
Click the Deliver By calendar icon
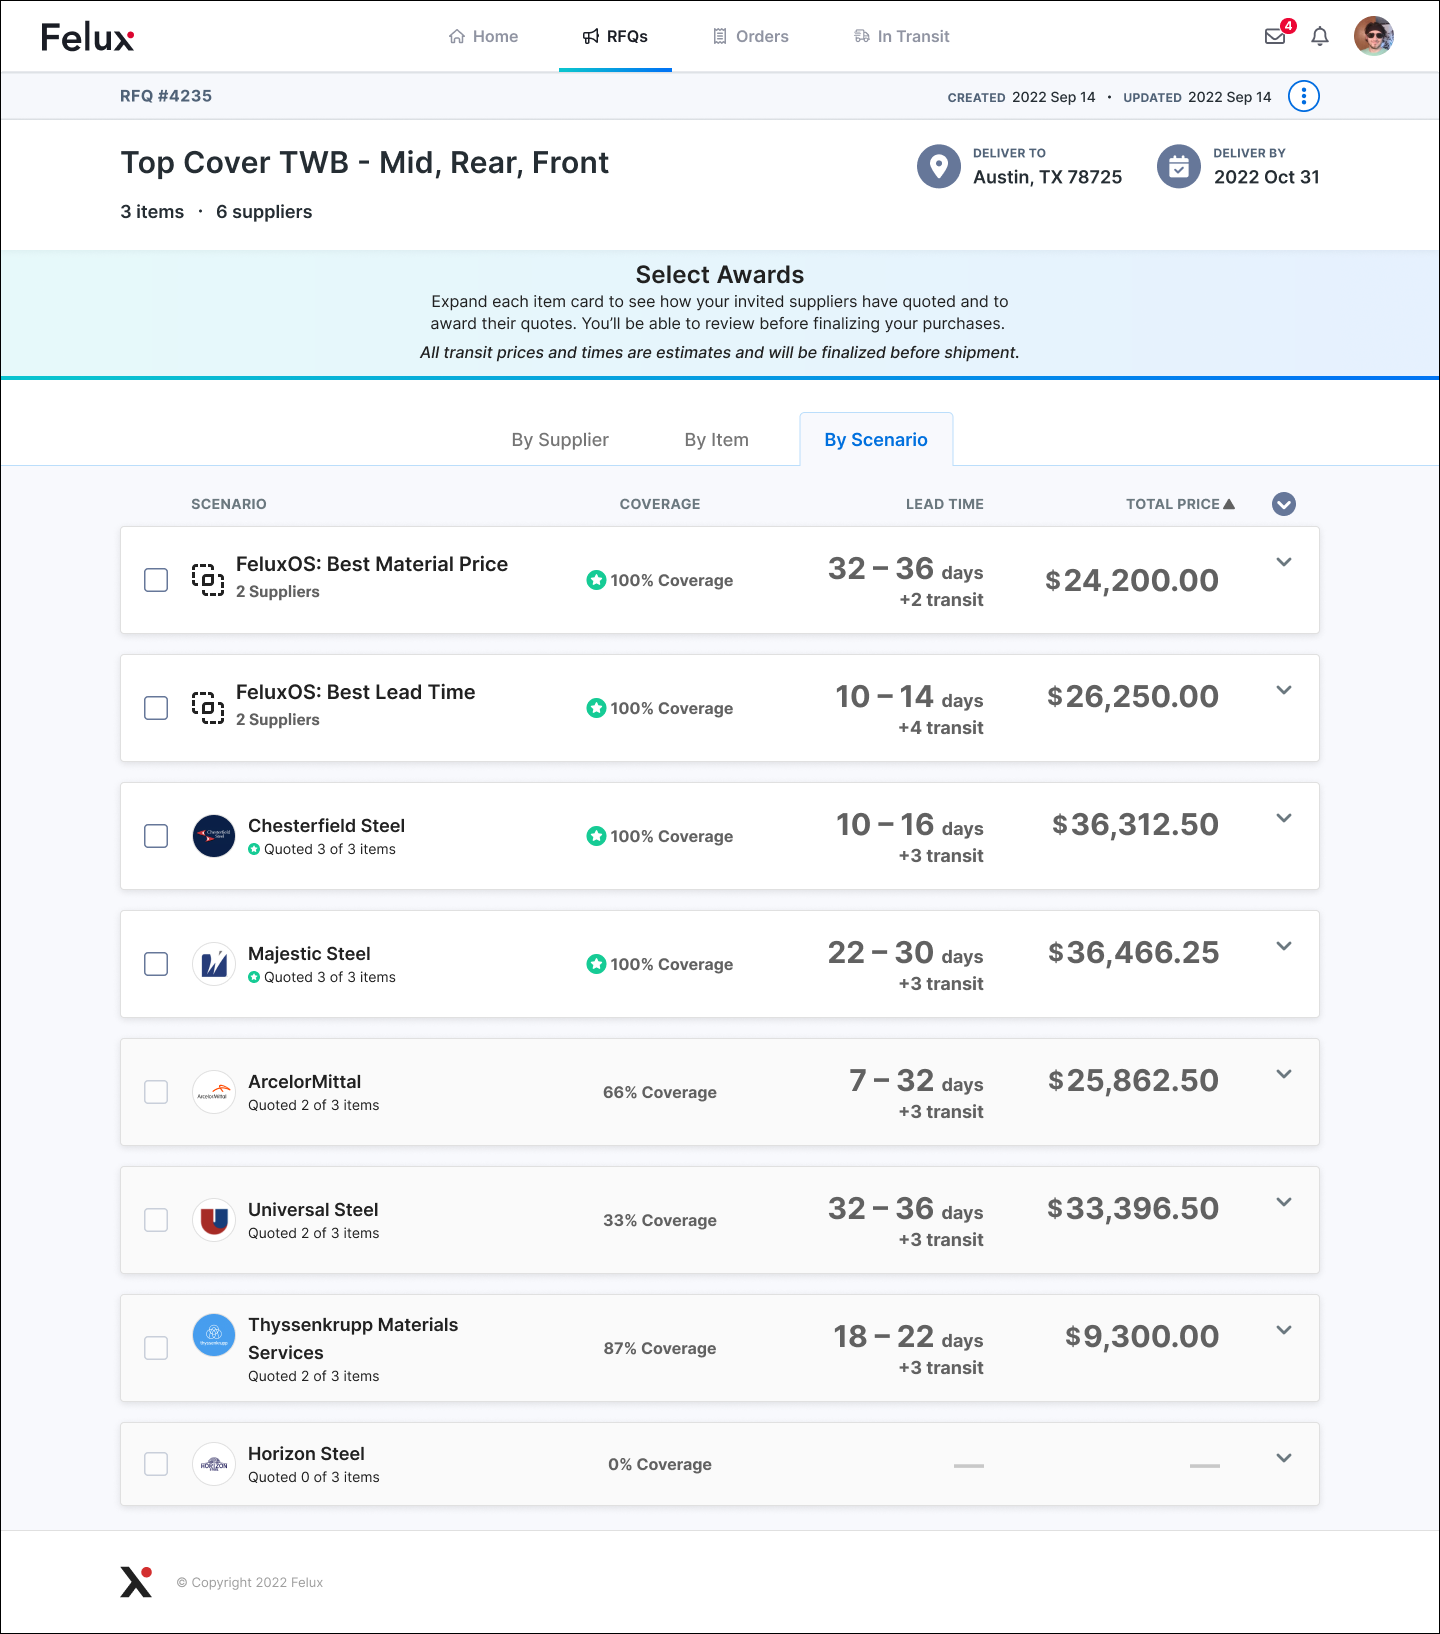(x=1179, y=166)
